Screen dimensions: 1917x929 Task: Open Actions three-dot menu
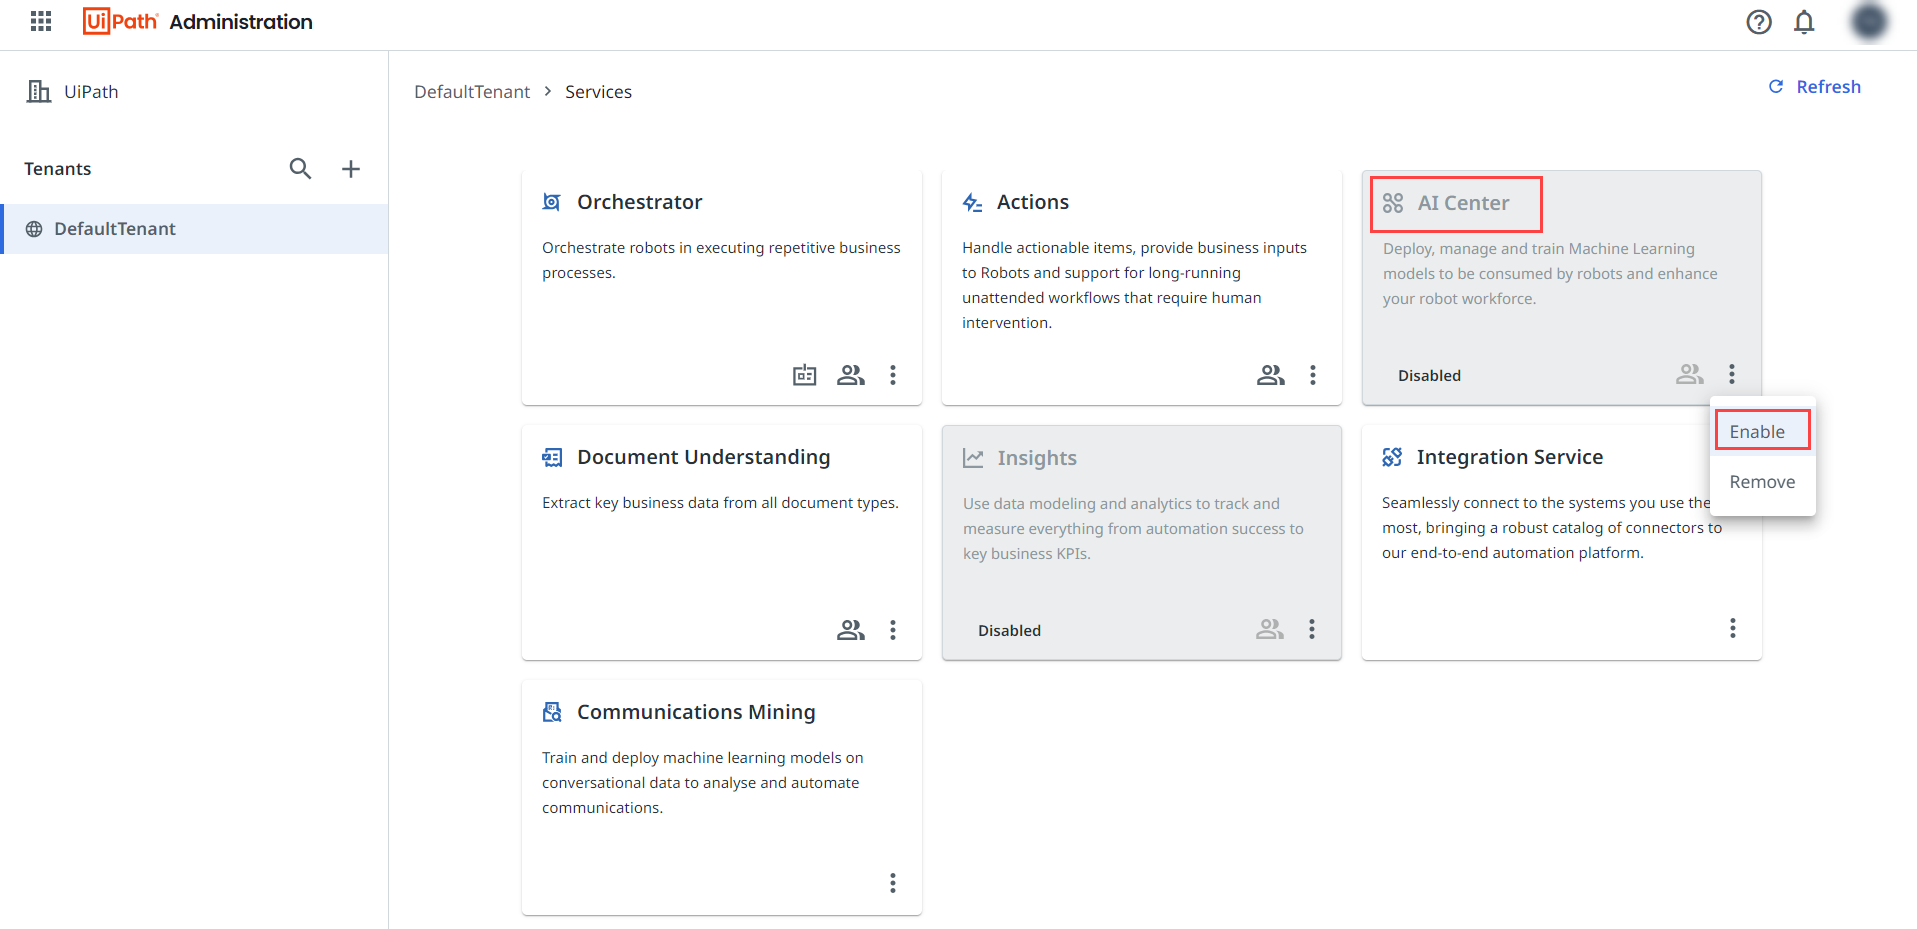[x=1313, y=375]
